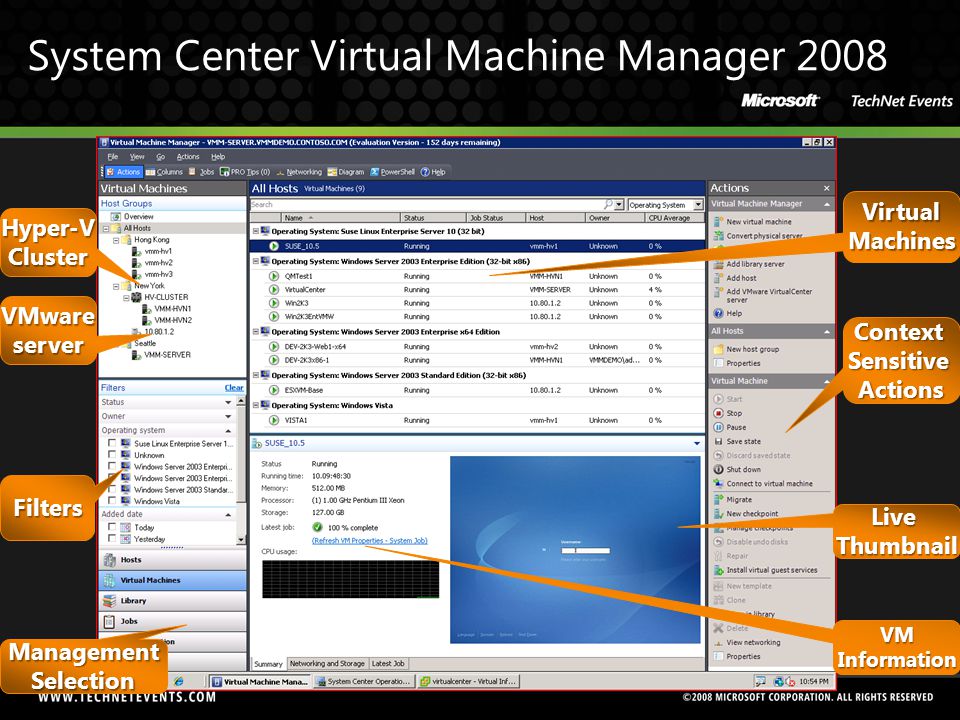Collapse the Operating system filter section
The image size is (960, 720).
coord(228,430)
